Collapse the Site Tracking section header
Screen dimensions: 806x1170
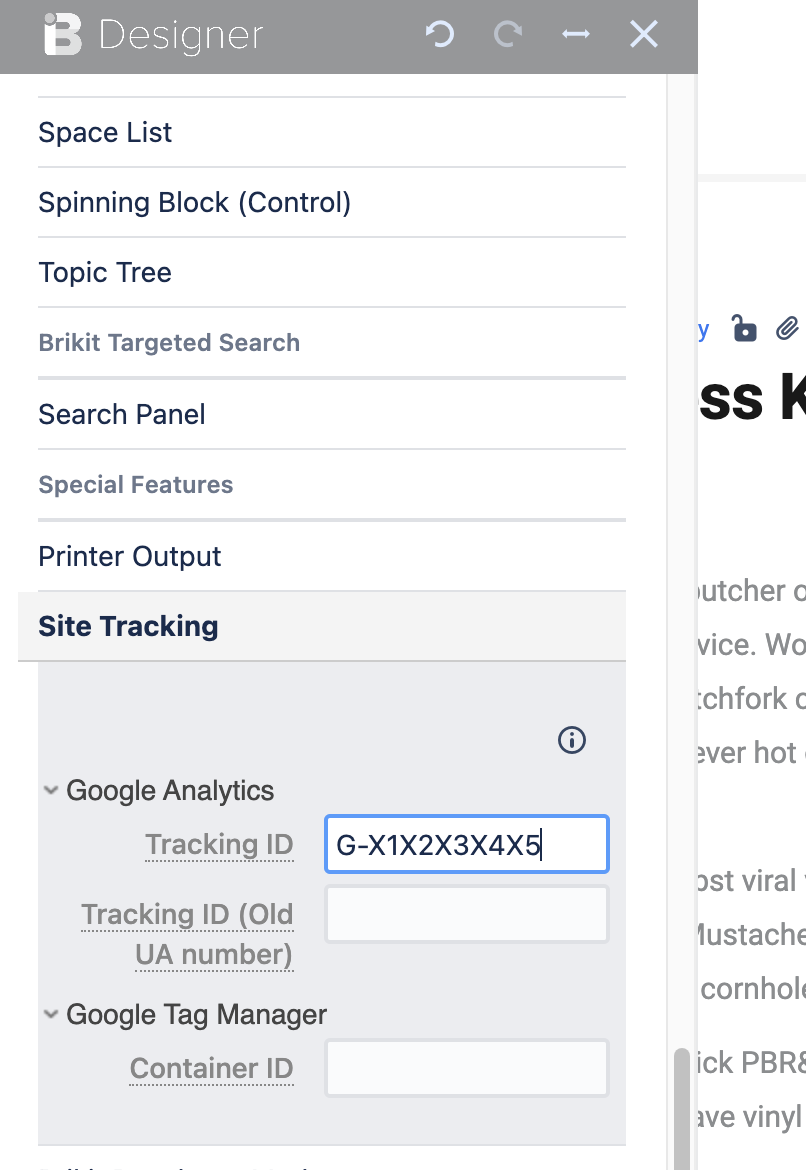322,627
